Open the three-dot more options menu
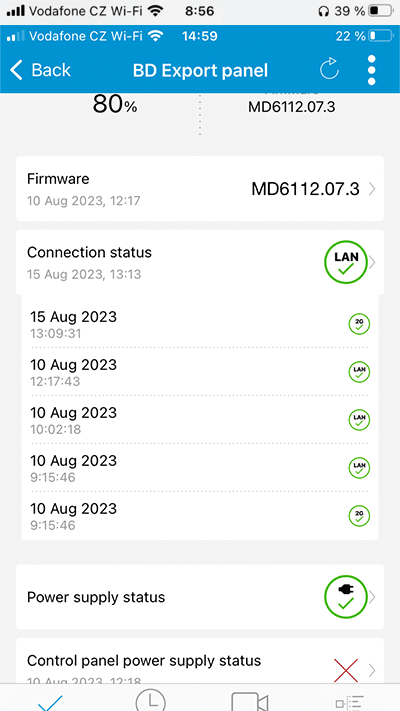Screen dimensions: 400x711 pyautogui.click(x=371, y=70)
